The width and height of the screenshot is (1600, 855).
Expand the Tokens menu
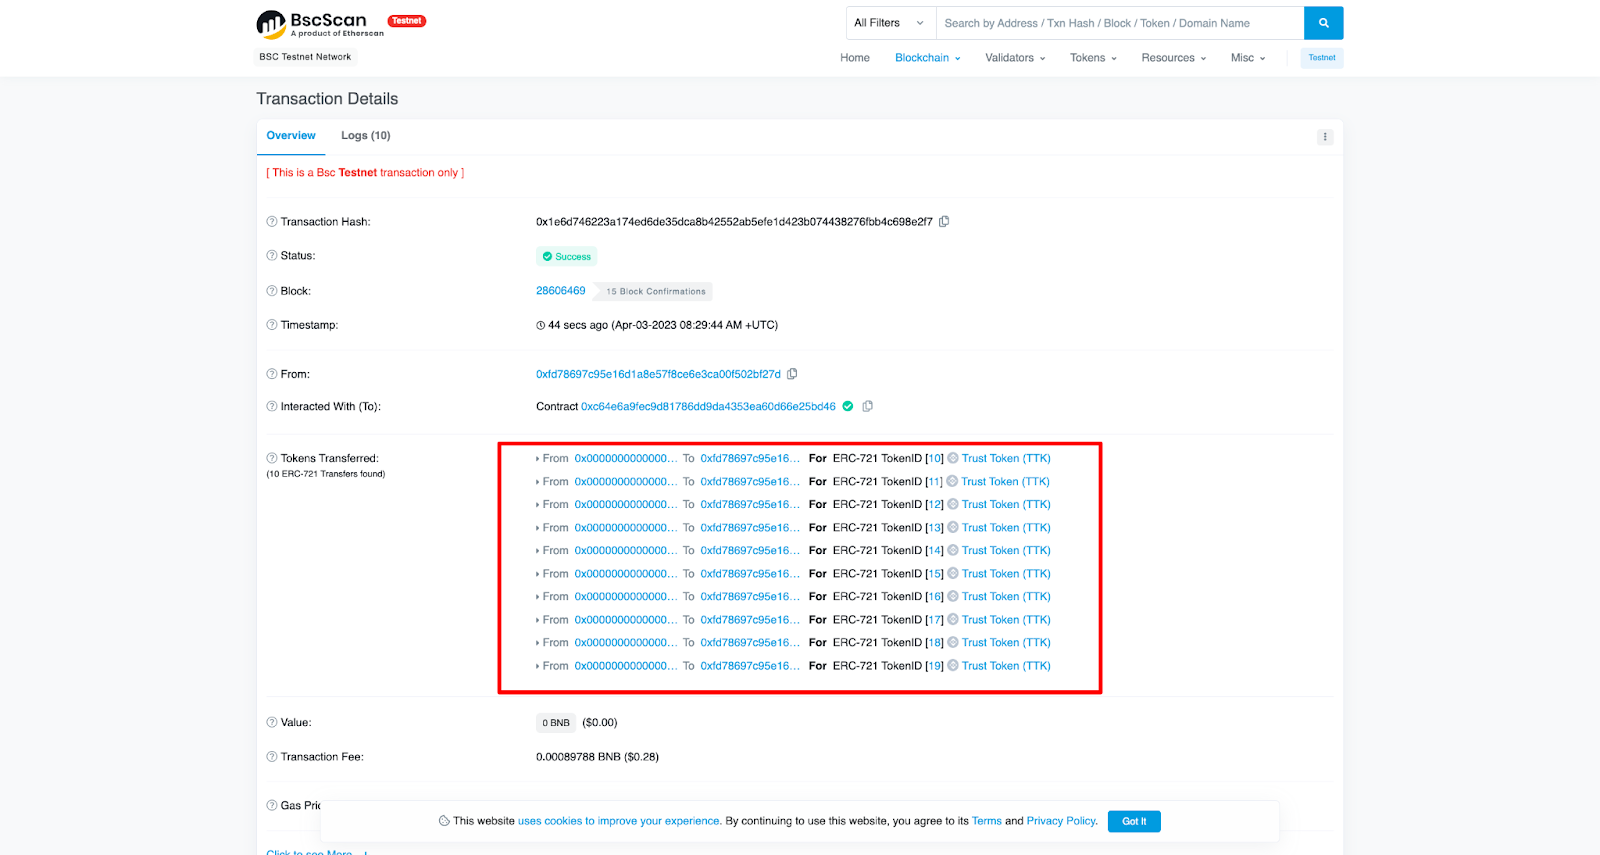1093,58
